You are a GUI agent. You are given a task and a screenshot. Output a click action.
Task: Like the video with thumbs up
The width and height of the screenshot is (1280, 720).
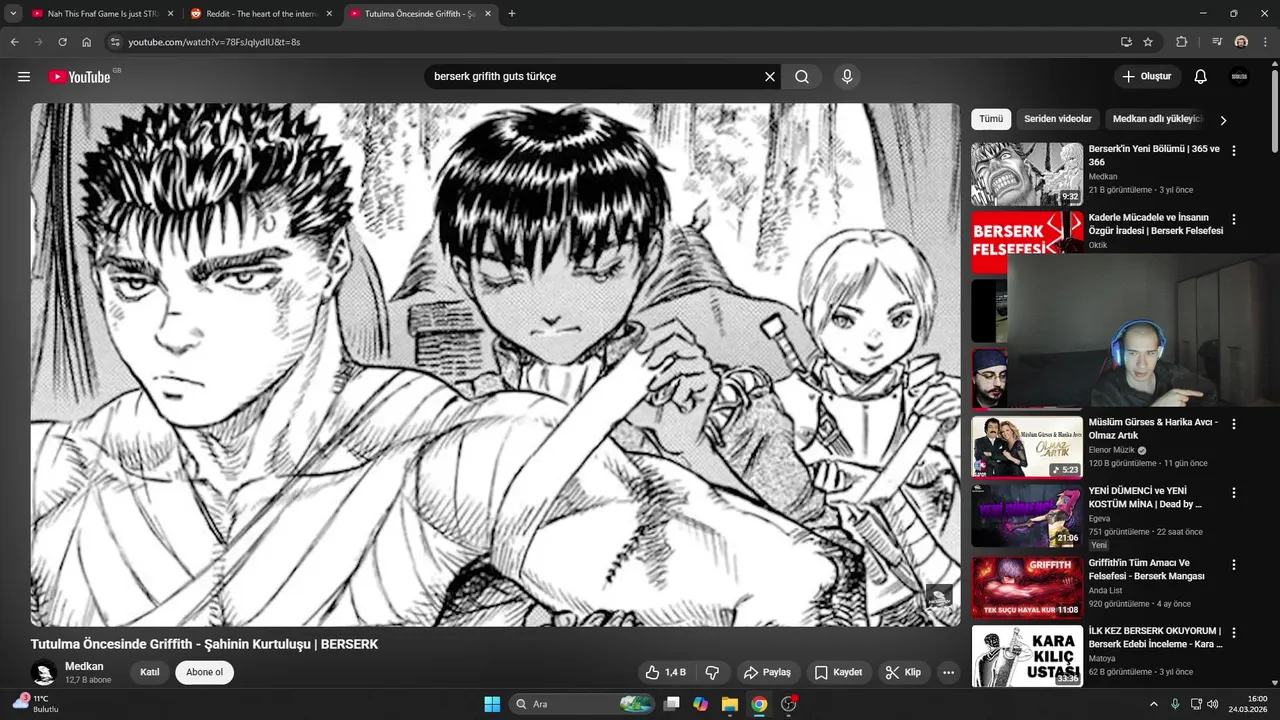[x=665, y=672]
